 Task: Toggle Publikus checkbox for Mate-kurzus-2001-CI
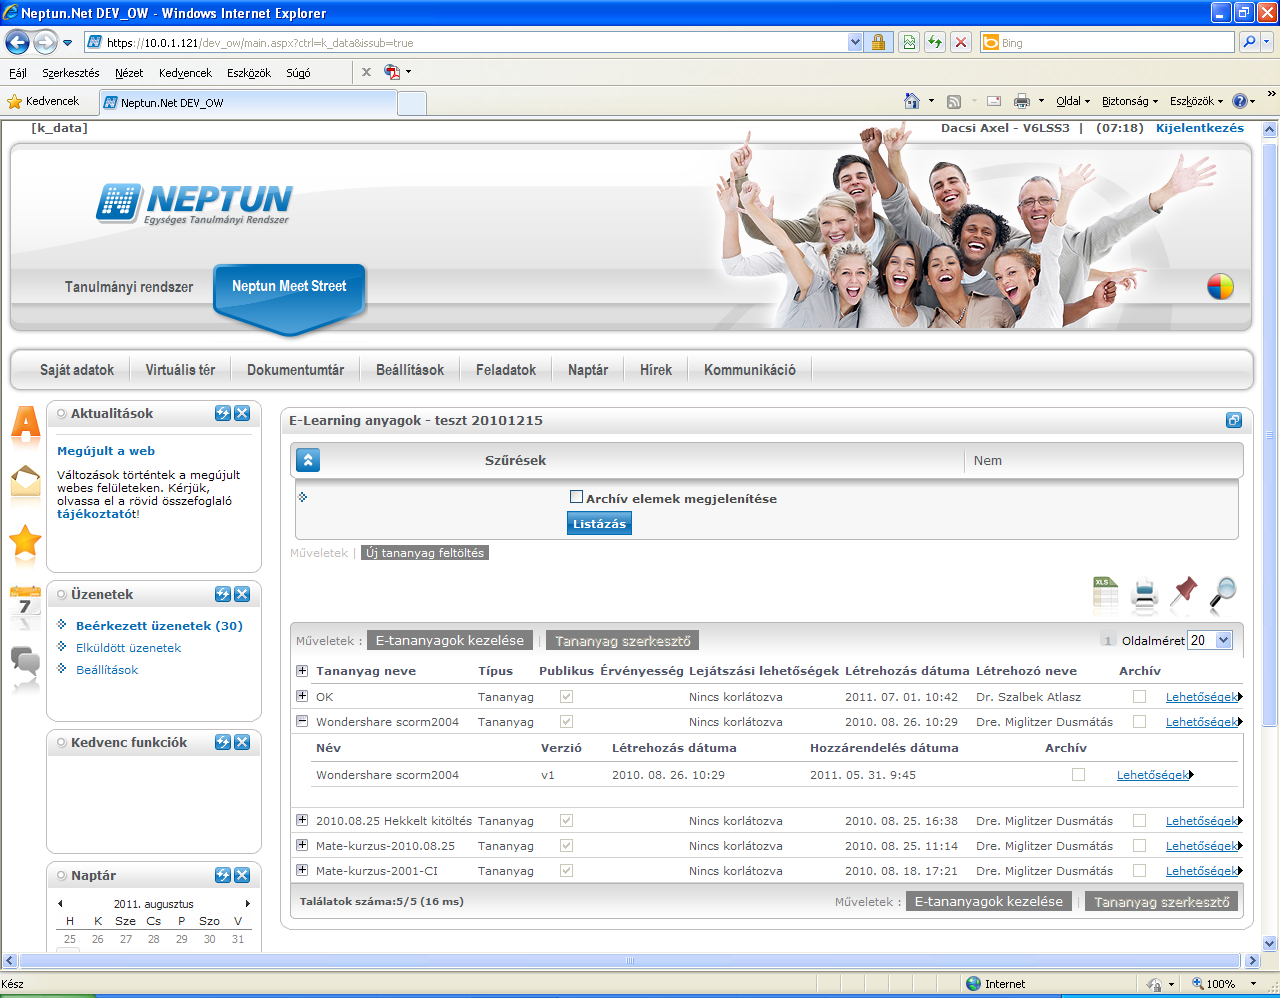[x=566, y=871]
